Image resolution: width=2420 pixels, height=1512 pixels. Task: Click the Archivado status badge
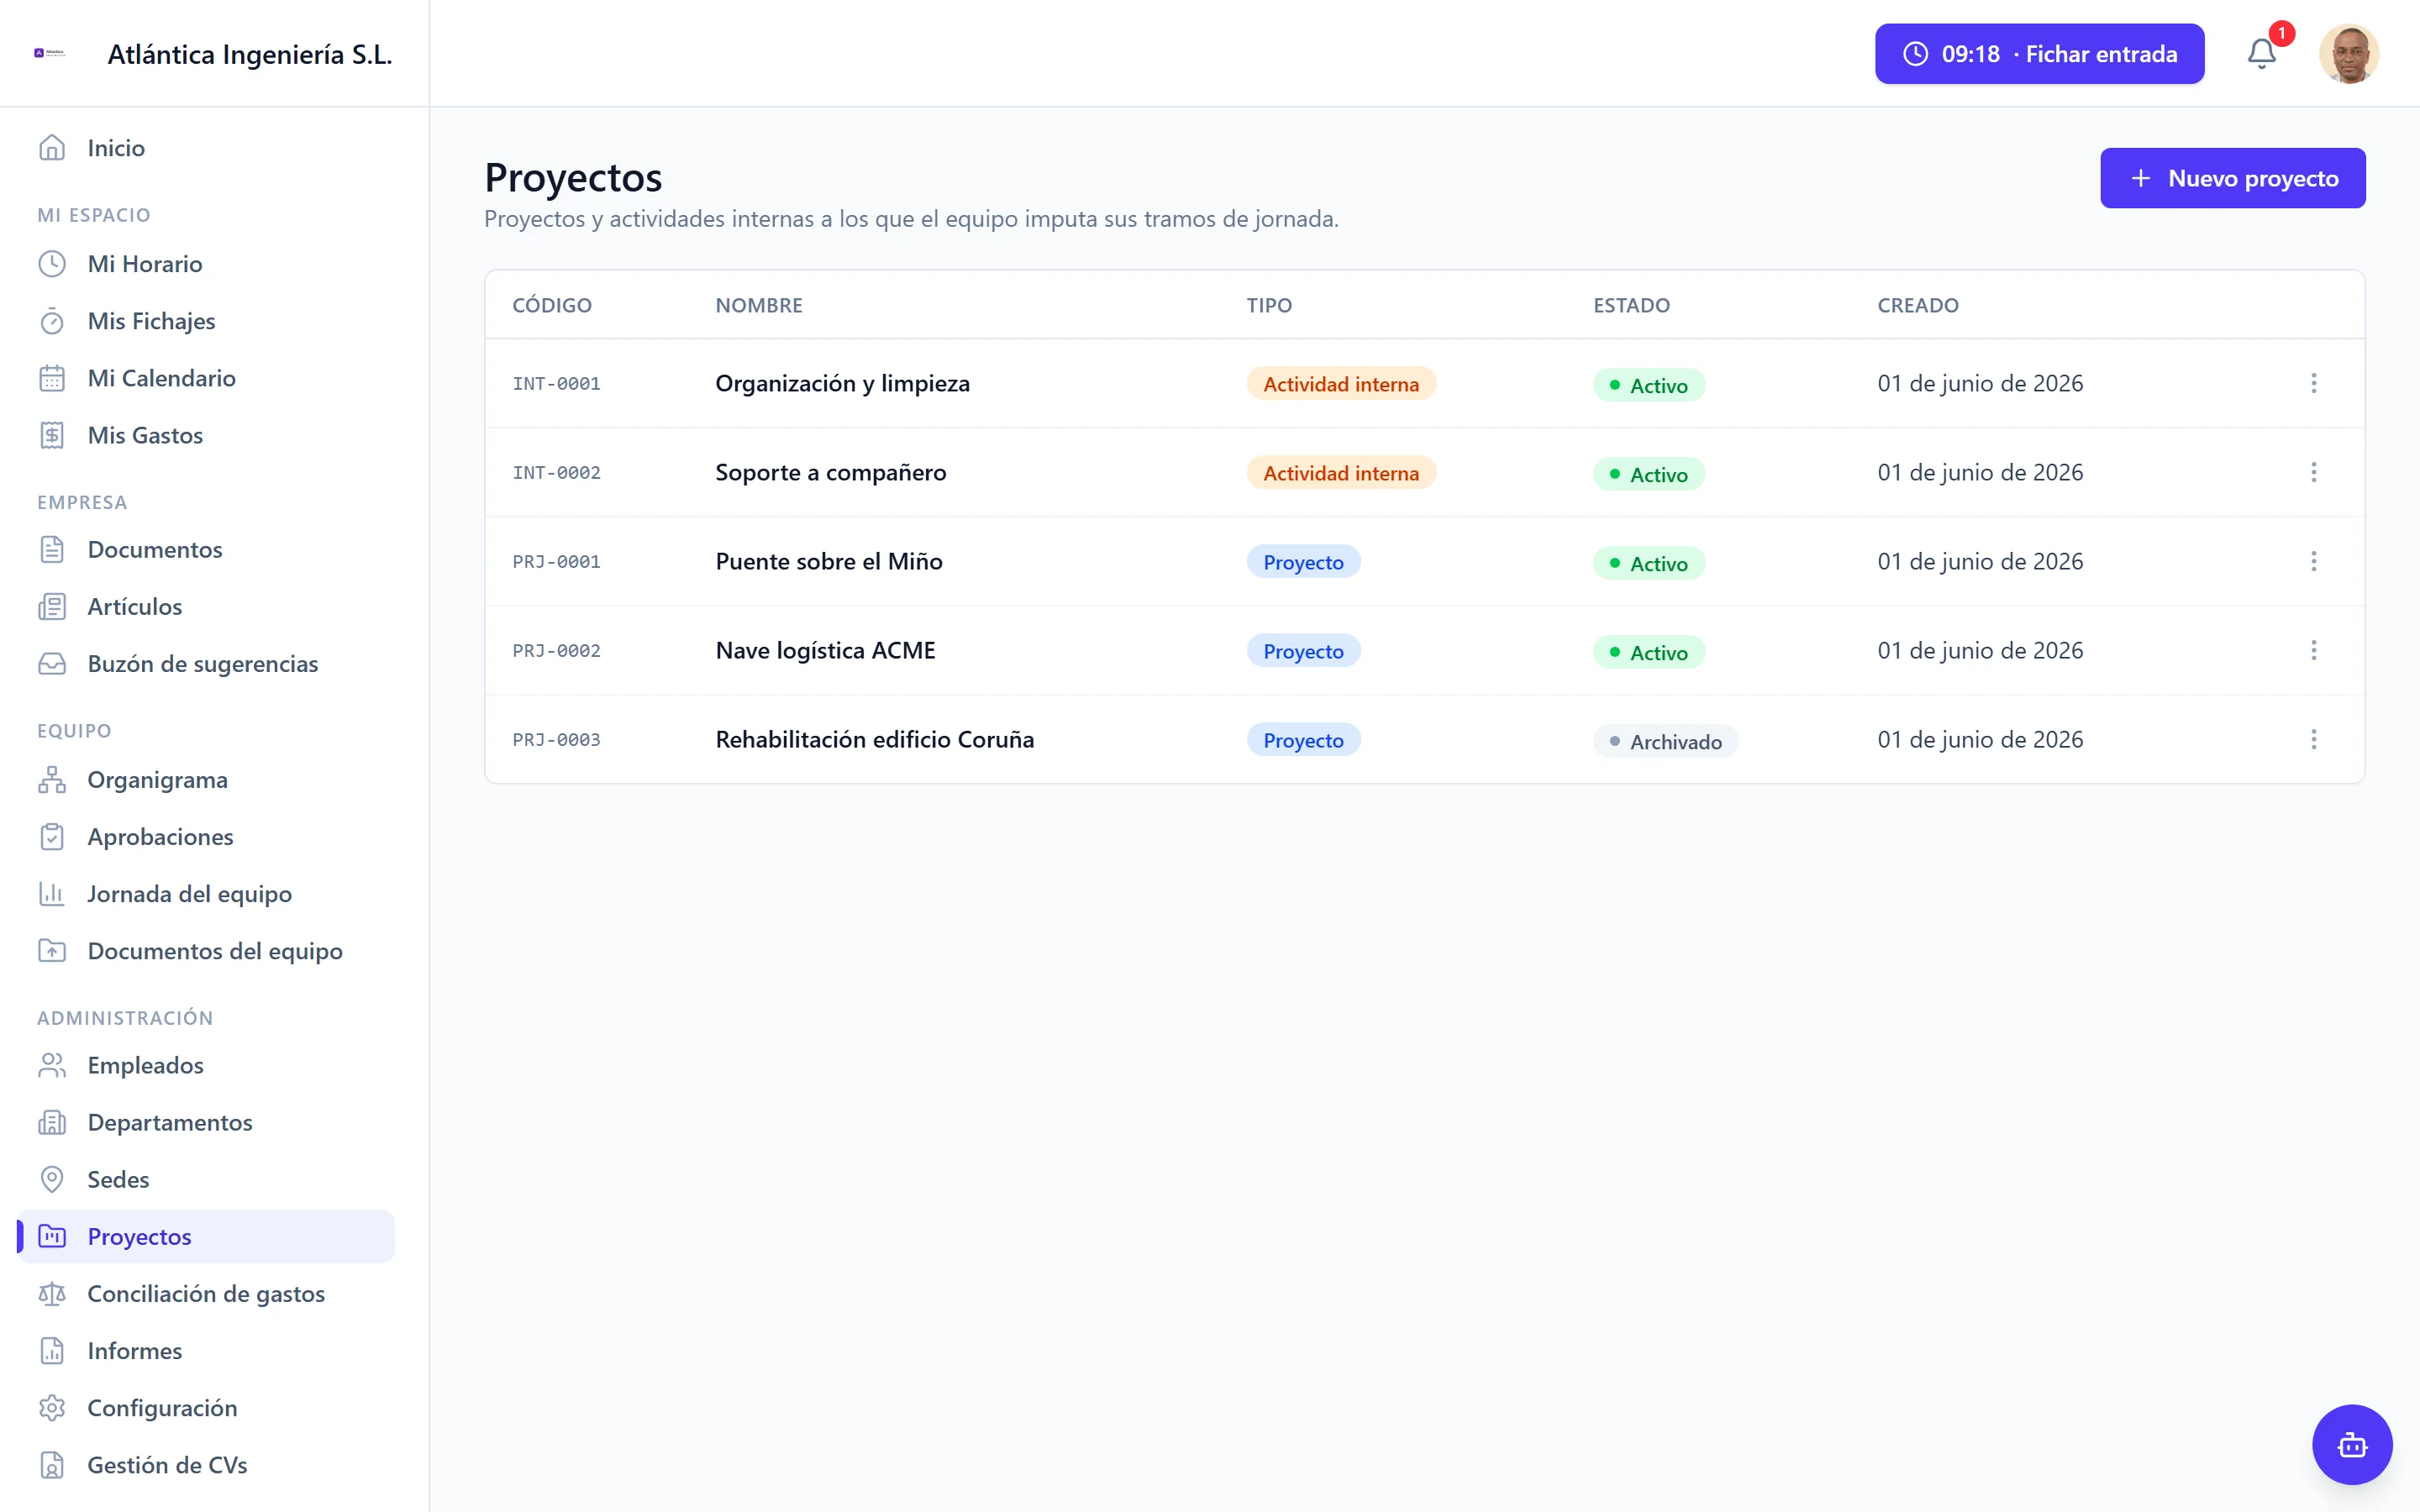[x=1665, y=741]
